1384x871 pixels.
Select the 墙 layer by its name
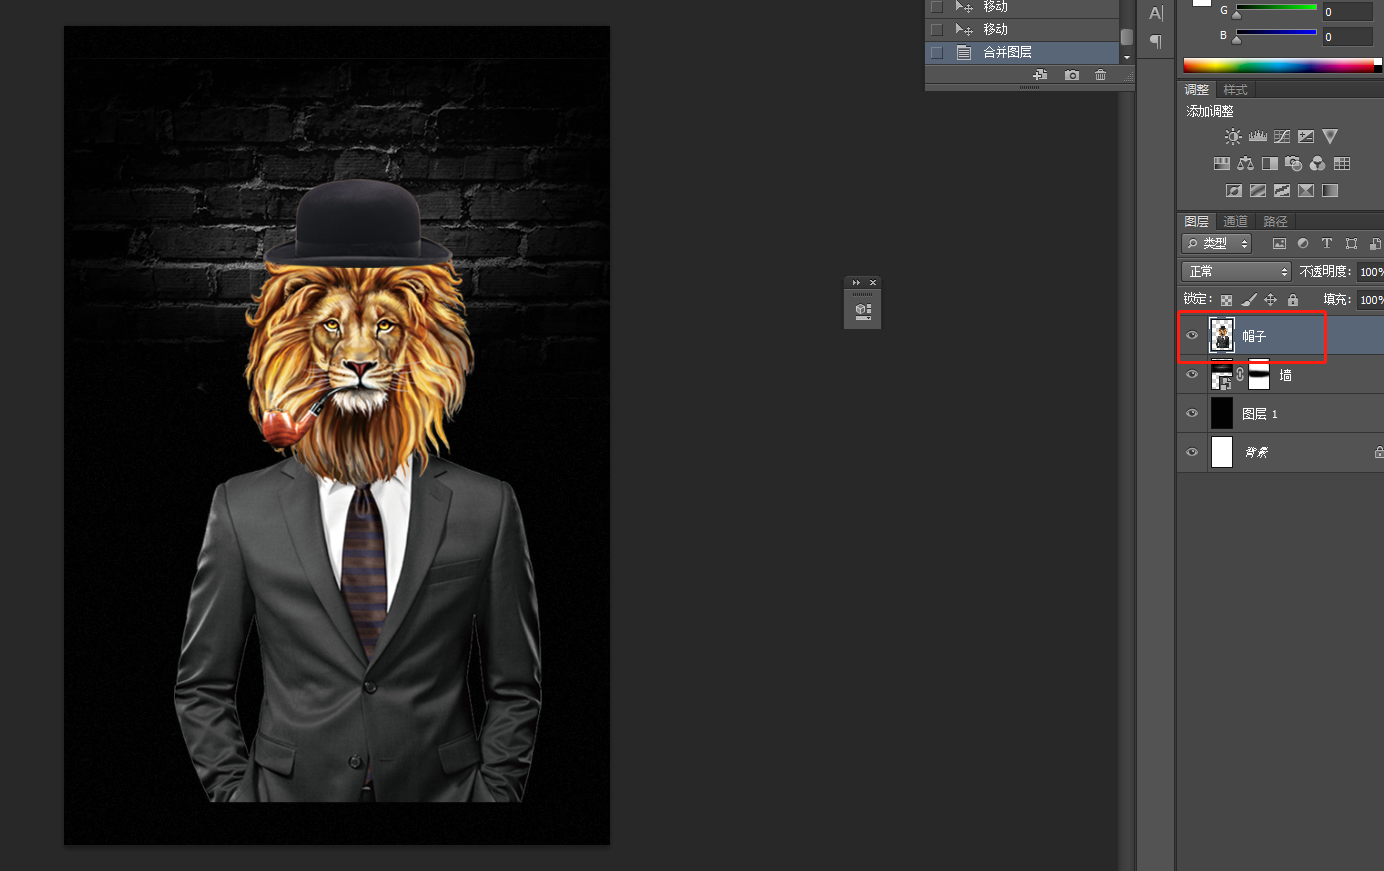coord(1286,376)
